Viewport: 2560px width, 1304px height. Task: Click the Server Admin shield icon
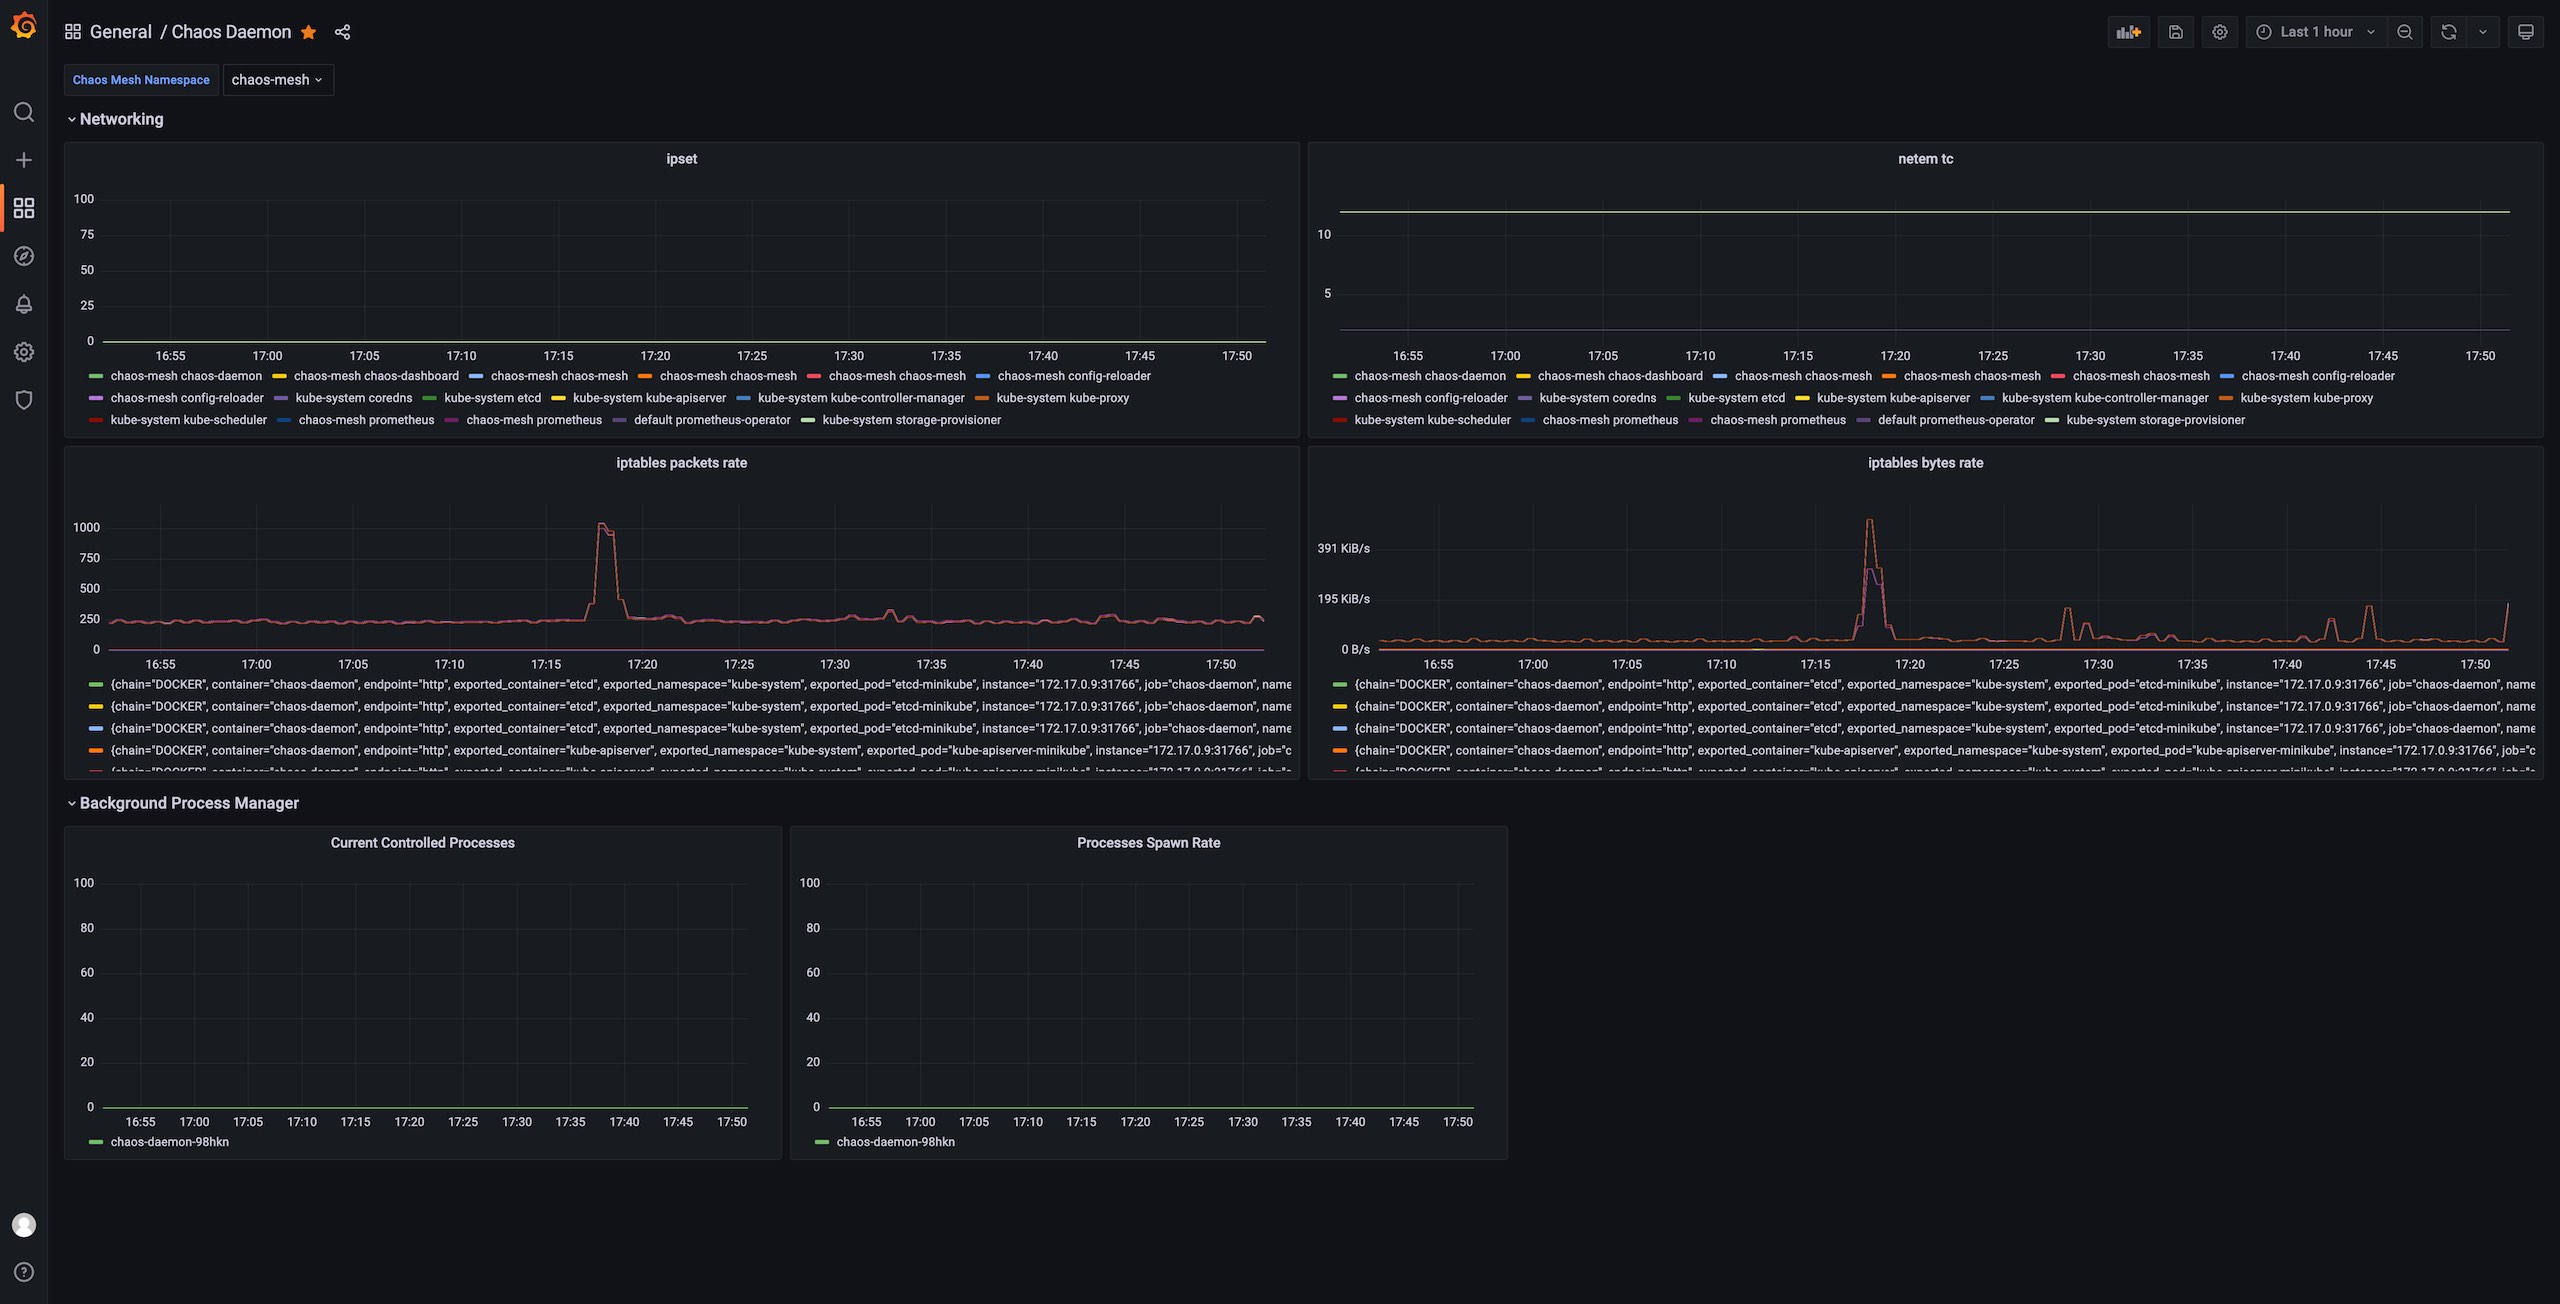coord(24,400)
